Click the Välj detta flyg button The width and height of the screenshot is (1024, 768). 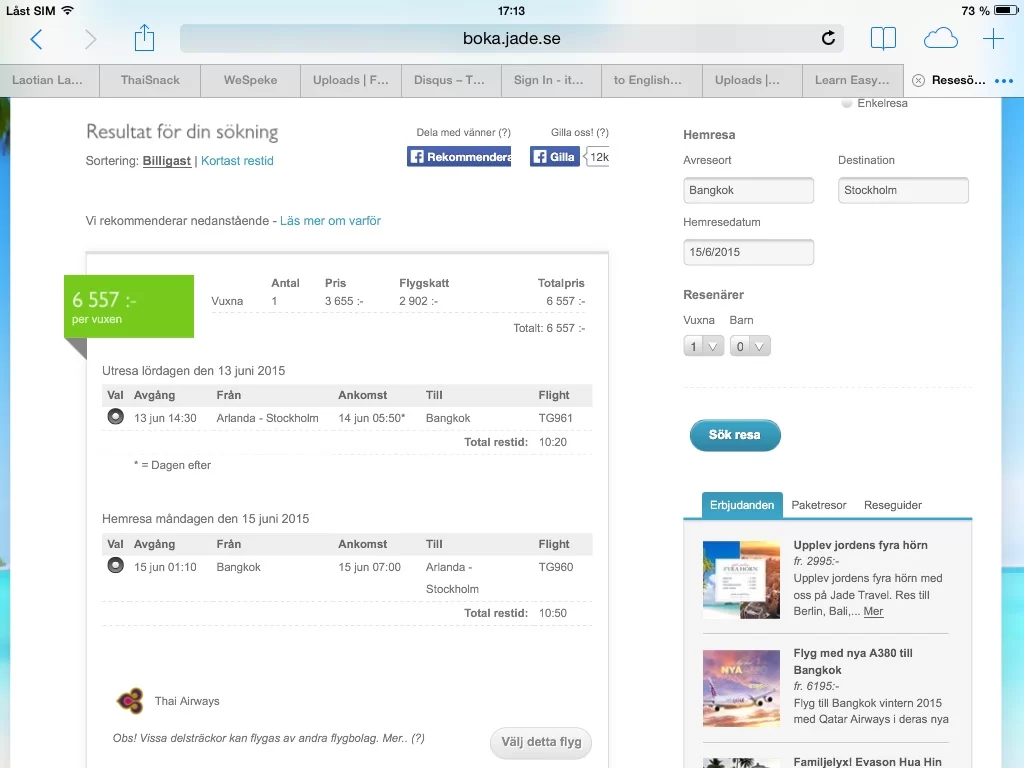541,742
